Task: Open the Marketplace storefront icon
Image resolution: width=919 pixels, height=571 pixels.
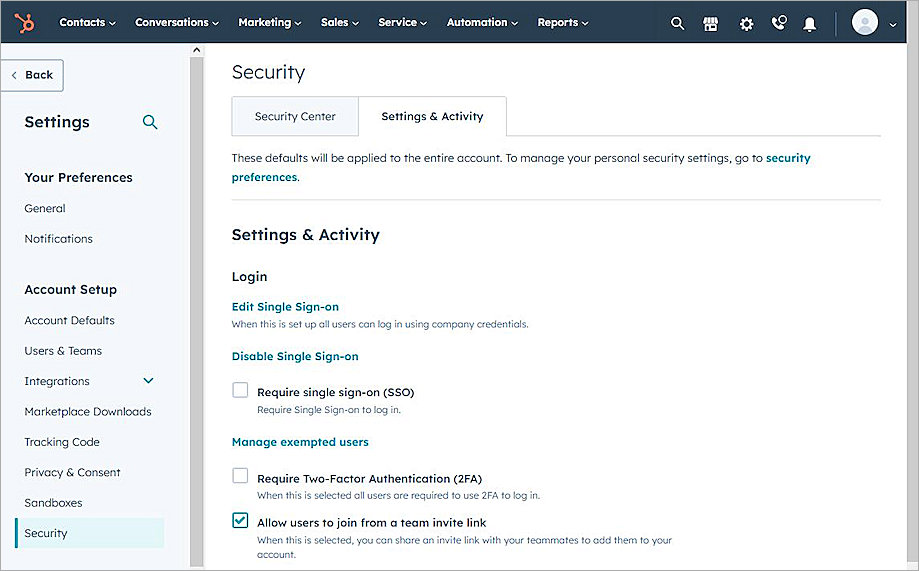Action: click(x=711, y=23)
